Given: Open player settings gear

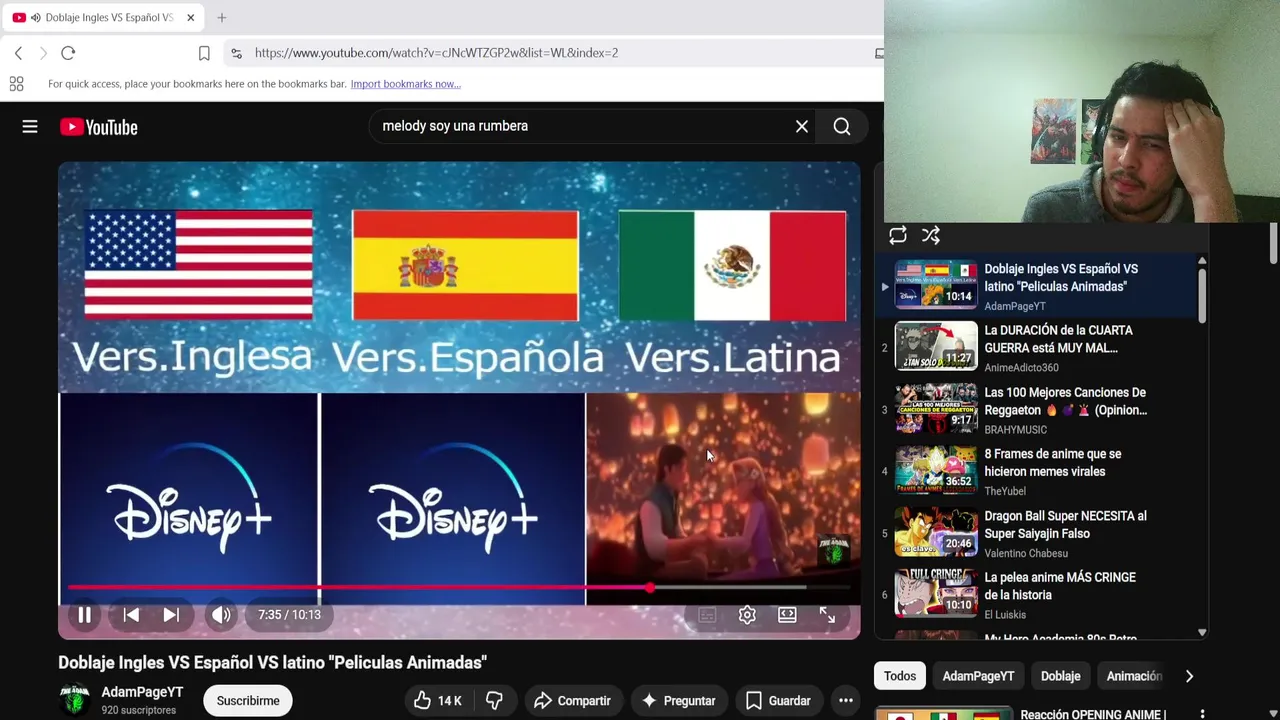Looking at the screenshot, I should coord(747,615).
